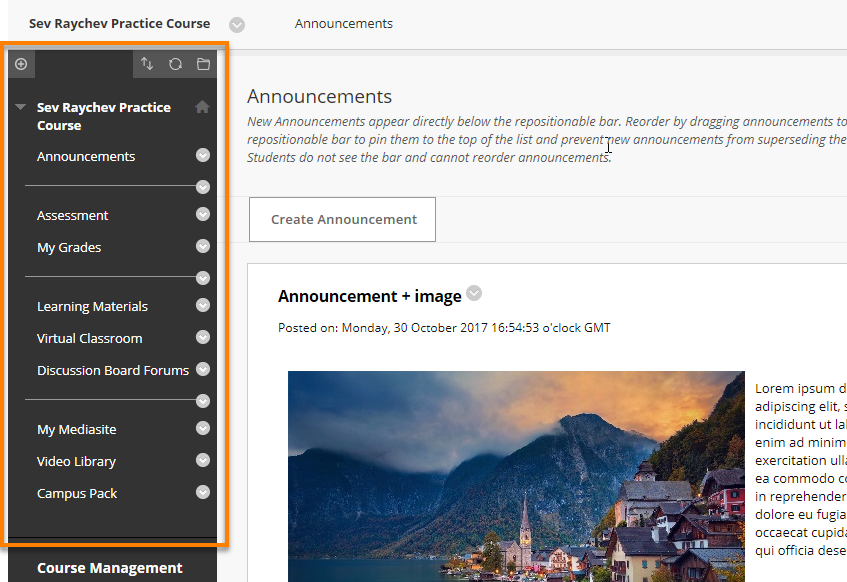Click the refresh course menu icon
The height and width of the screenshot is (582, 847).
(175, 64)
